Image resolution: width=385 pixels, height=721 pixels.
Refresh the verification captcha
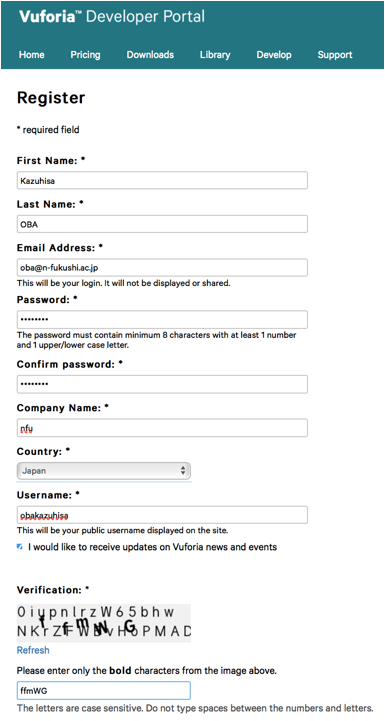[33, 650]
